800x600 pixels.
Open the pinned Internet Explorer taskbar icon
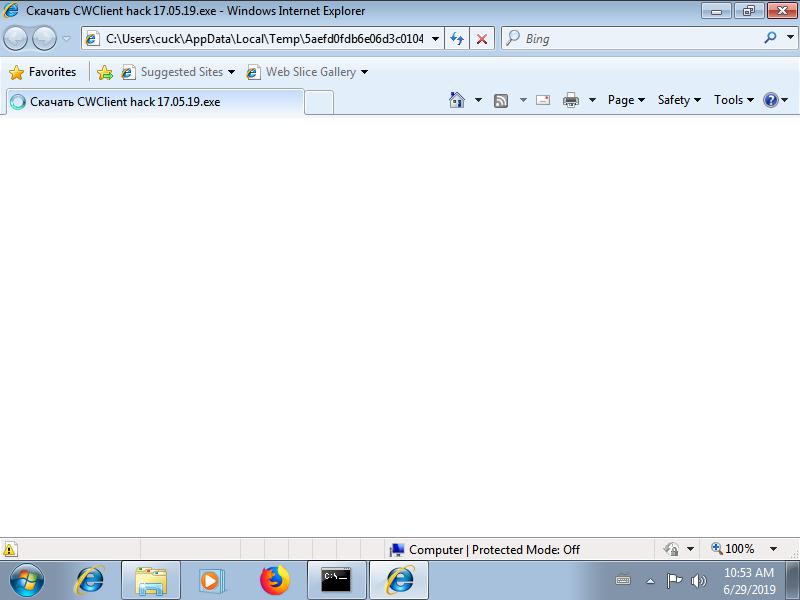89,581
